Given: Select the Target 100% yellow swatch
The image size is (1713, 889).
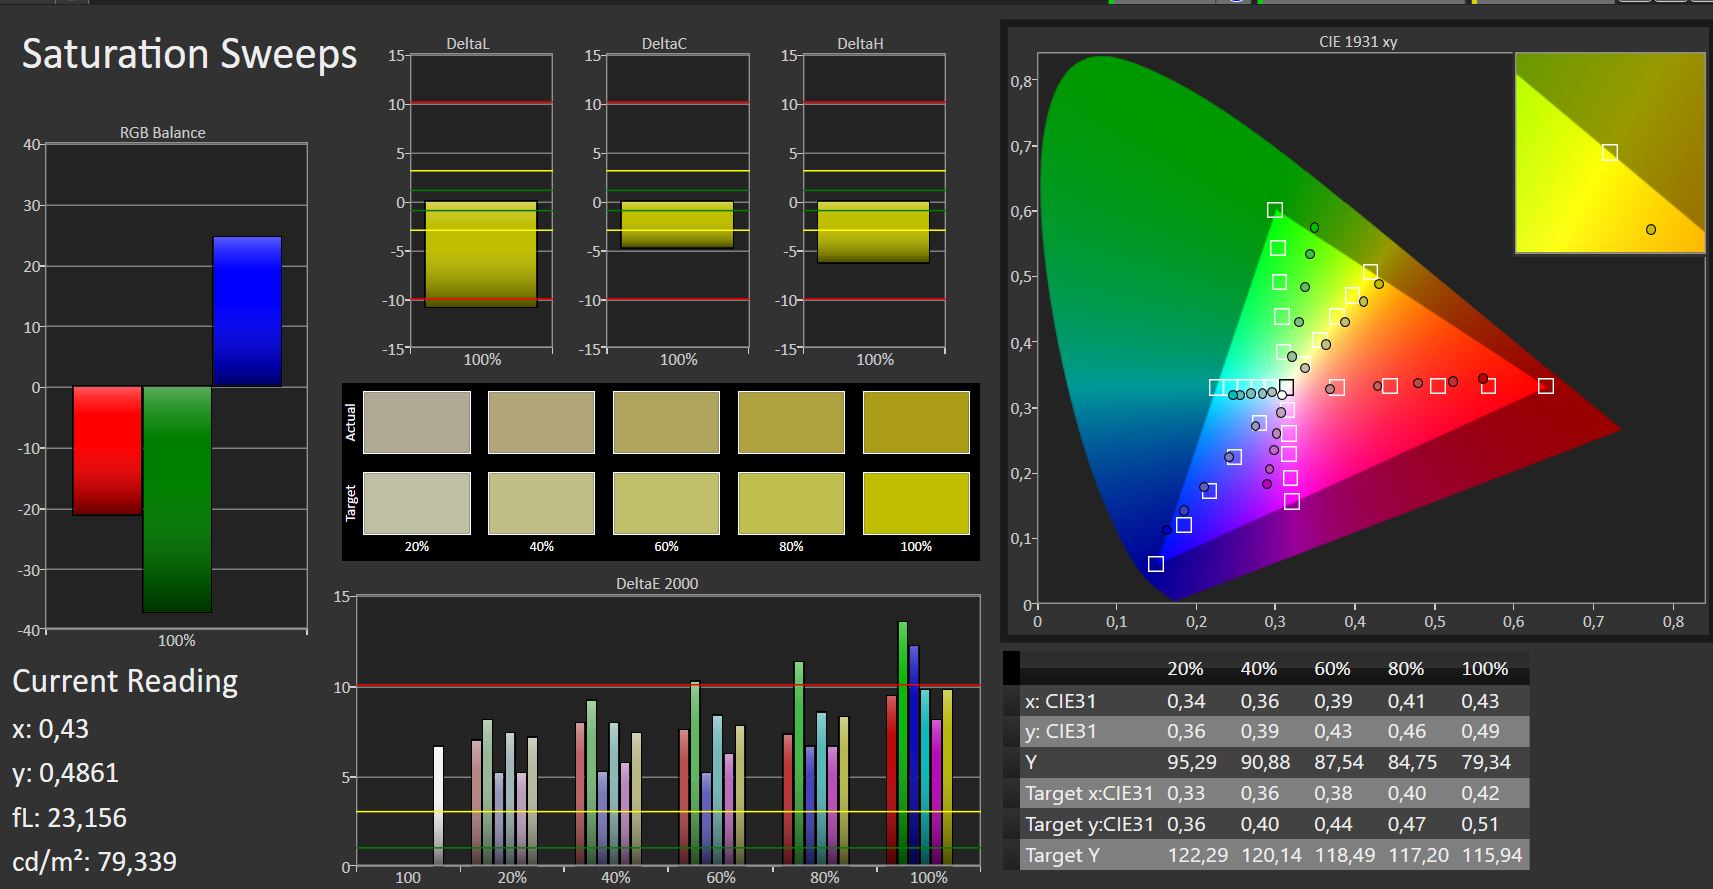Looking at the screenshot, I should (916, 503).
